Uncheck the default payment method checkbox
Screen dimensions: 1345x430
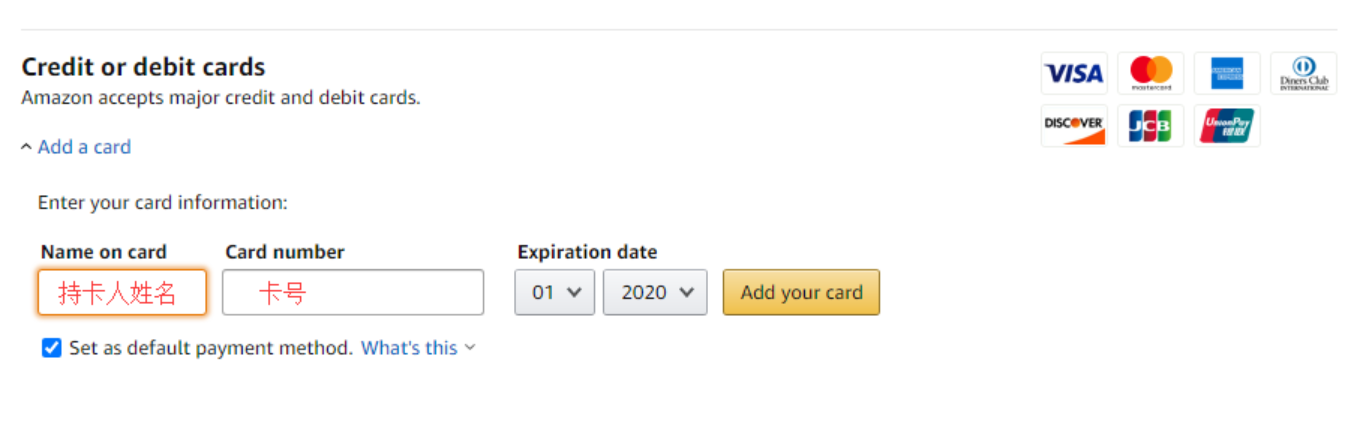(x=52, y=348)
